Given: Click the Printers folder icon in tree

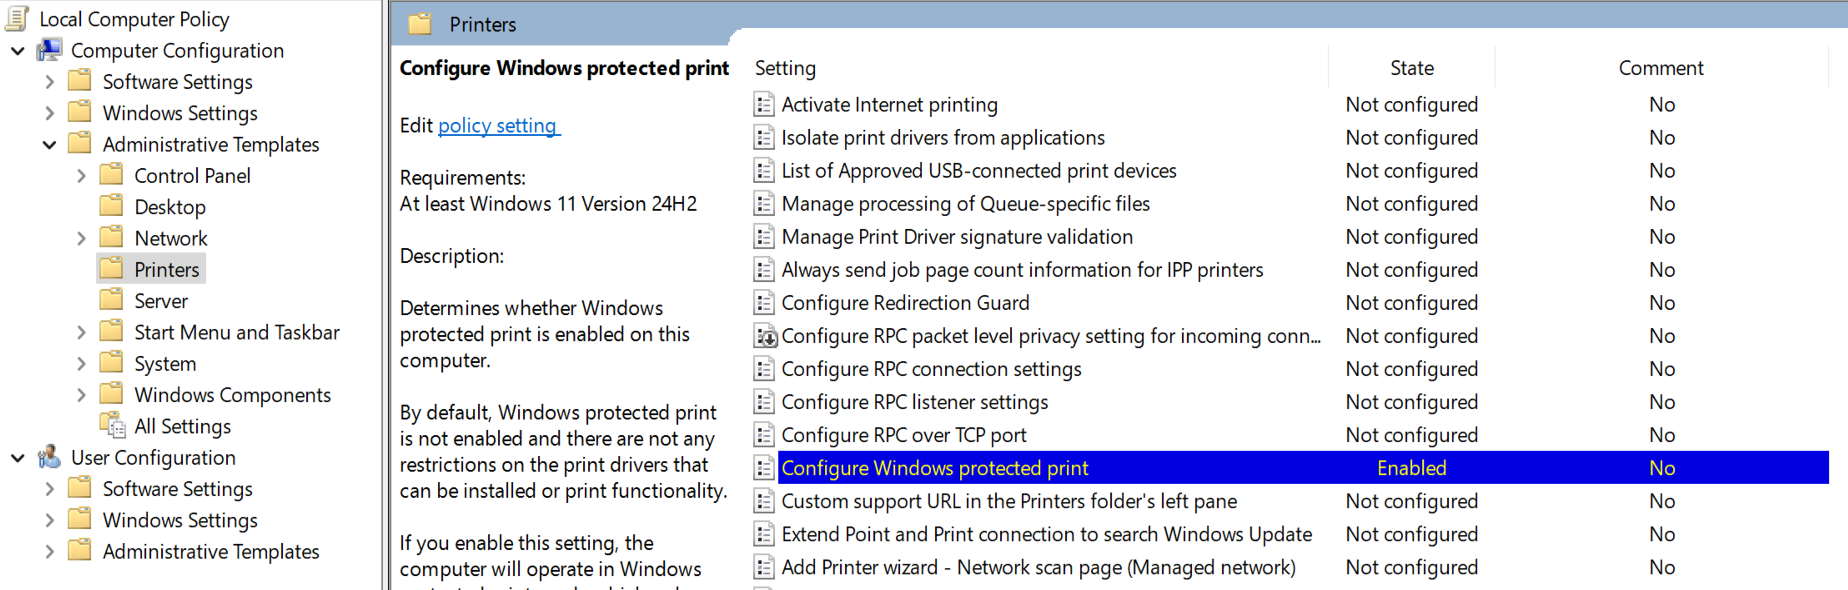Looking at the screenshot, I should [112, 269].
